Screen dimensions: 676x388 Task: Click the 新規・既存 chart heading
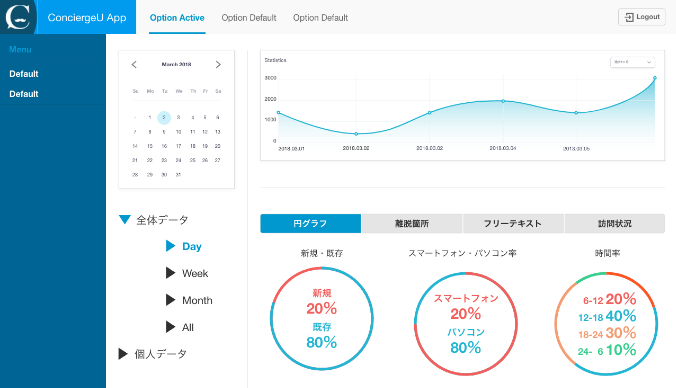(322, 253)
